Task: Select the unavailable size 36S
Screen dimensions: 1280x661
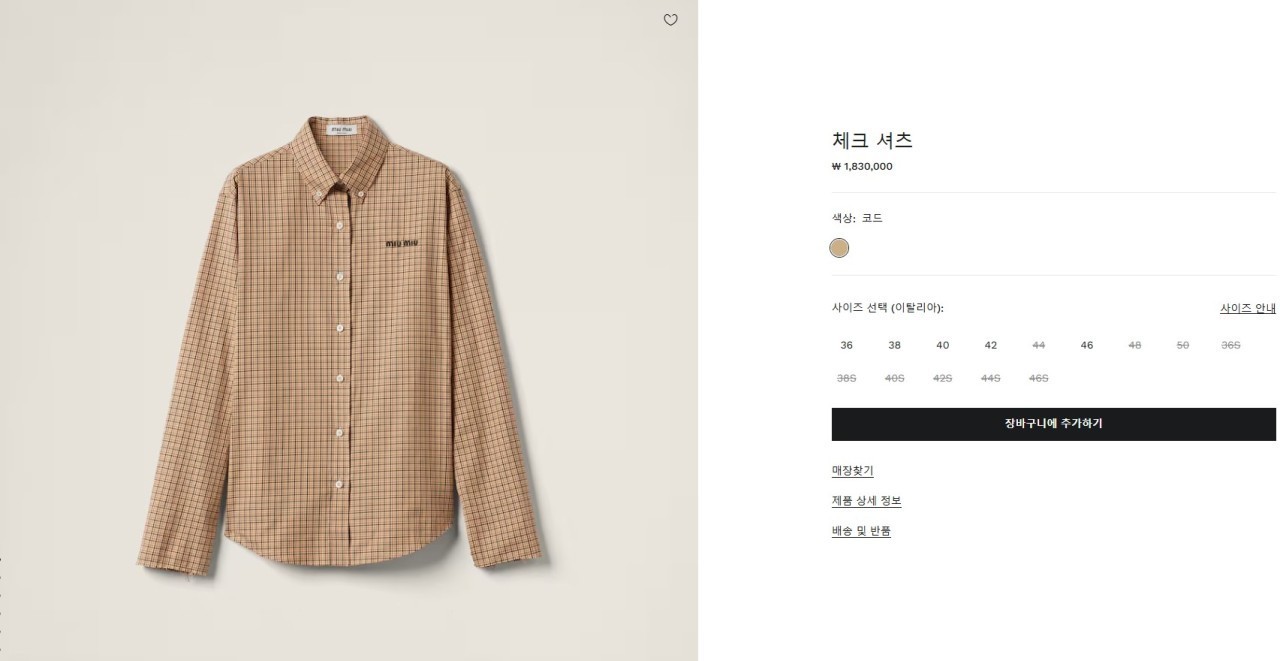Action: [1231, 345]
